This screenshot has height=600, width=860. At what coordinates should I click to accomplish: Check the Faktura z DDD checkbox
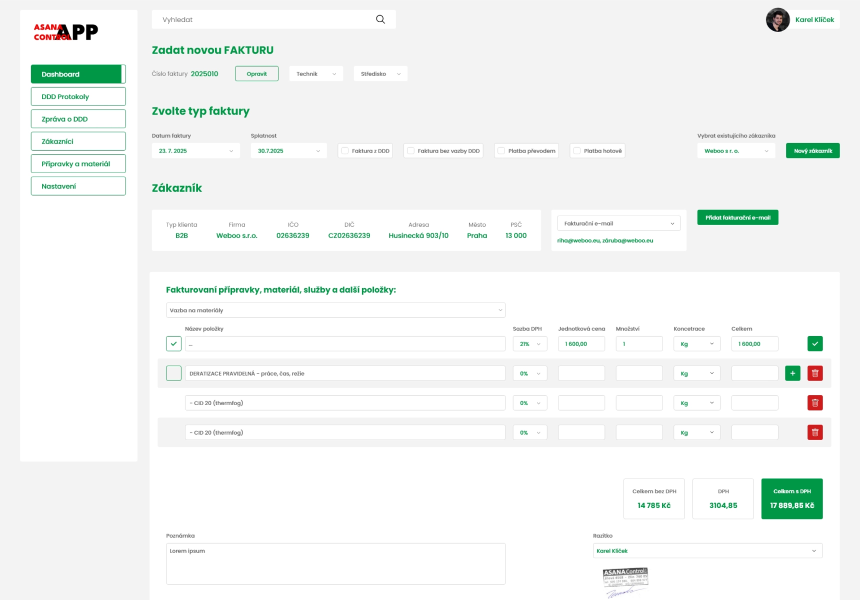[x=345, y=151]
